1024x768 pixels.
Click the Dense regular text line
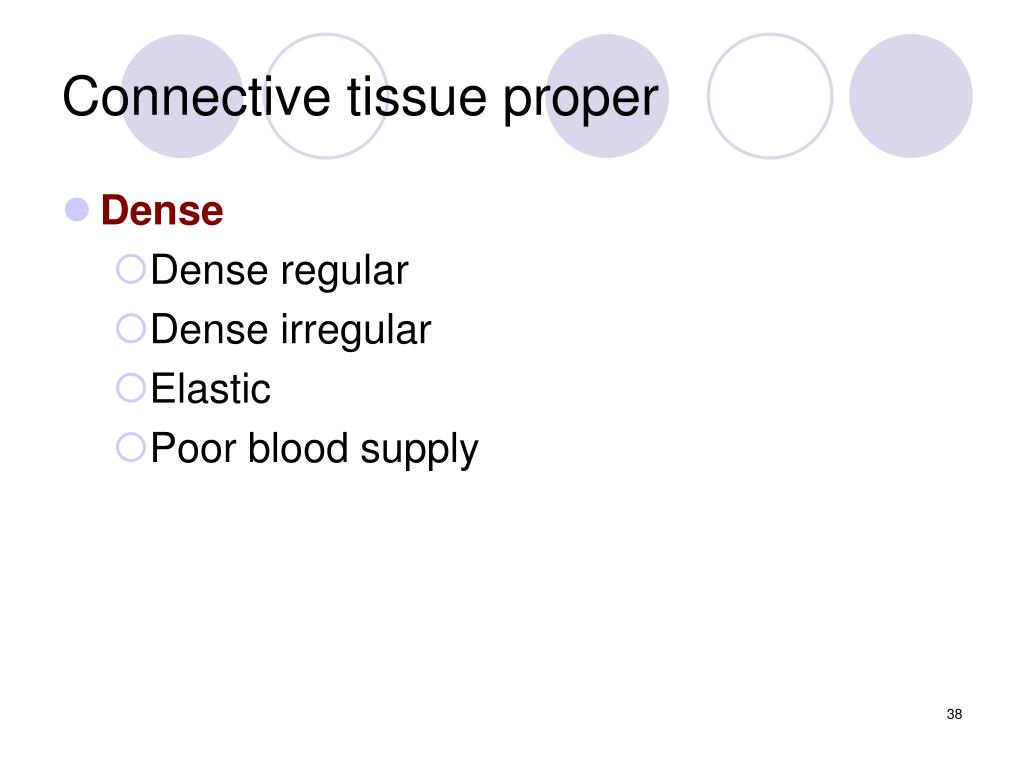point(280,270)
